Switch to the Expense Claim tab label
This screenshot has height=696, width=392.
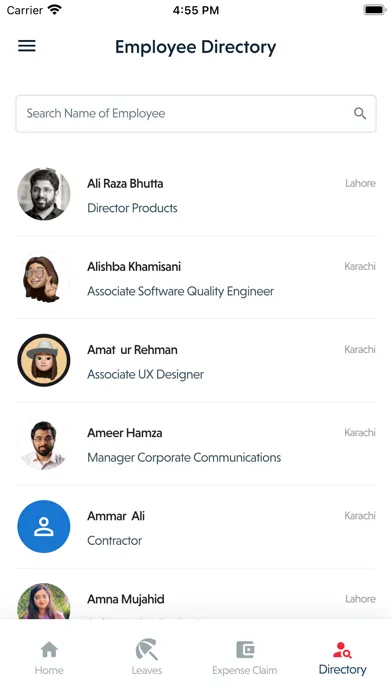pos(245,670)
